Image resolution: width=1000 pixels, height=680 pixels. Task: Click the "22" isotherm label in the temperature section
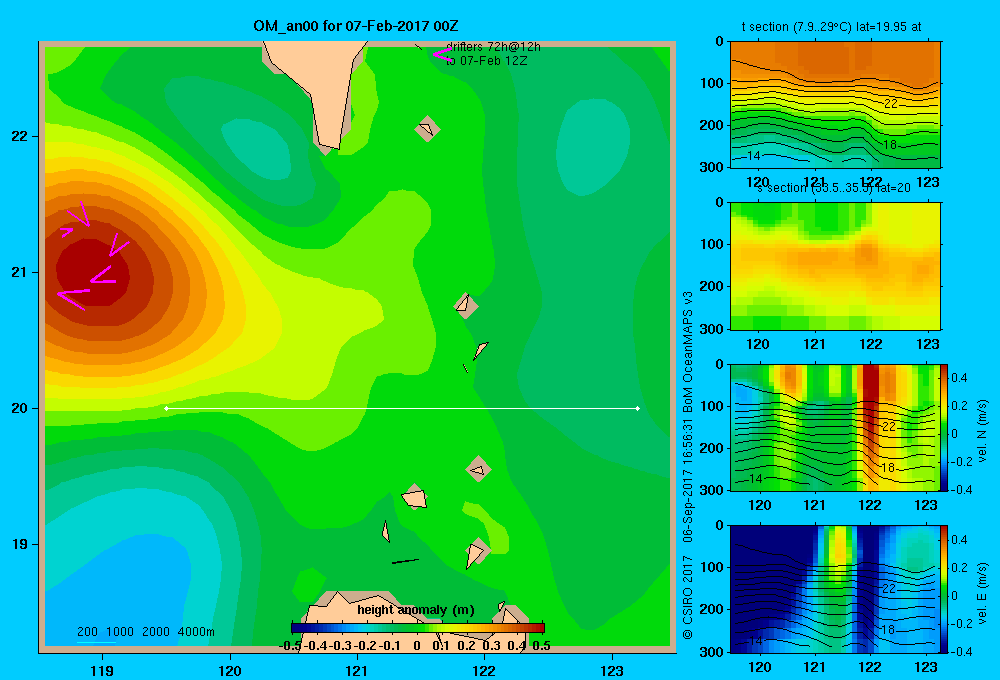tap(891, 103)
